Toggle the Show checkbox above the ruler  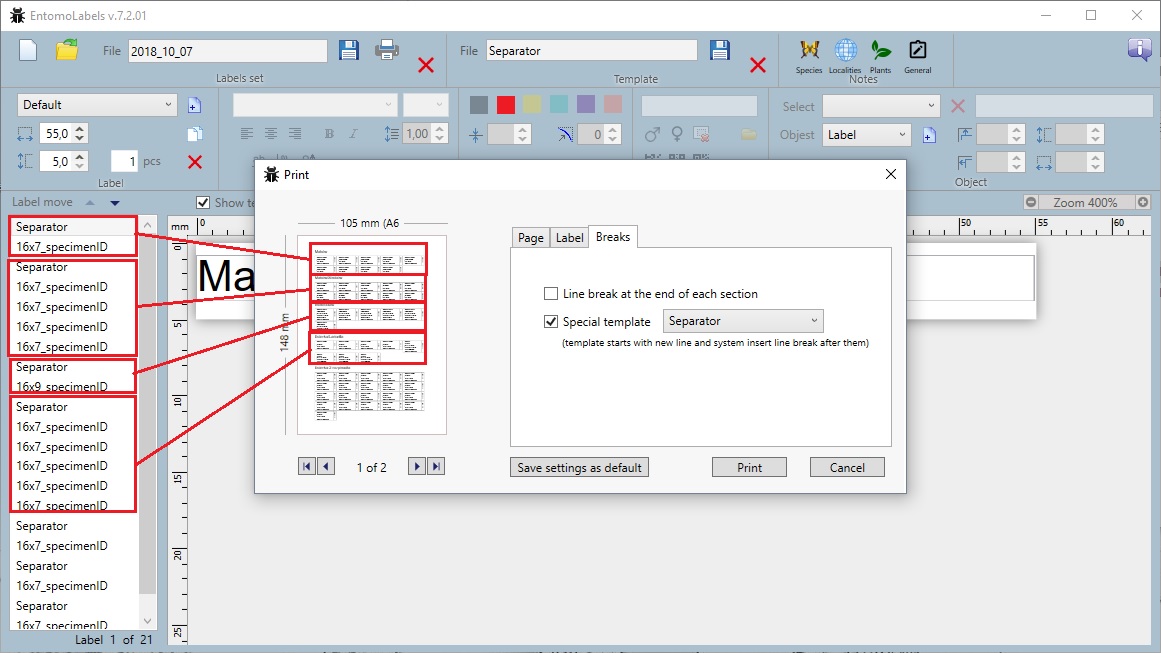point(204,202)
